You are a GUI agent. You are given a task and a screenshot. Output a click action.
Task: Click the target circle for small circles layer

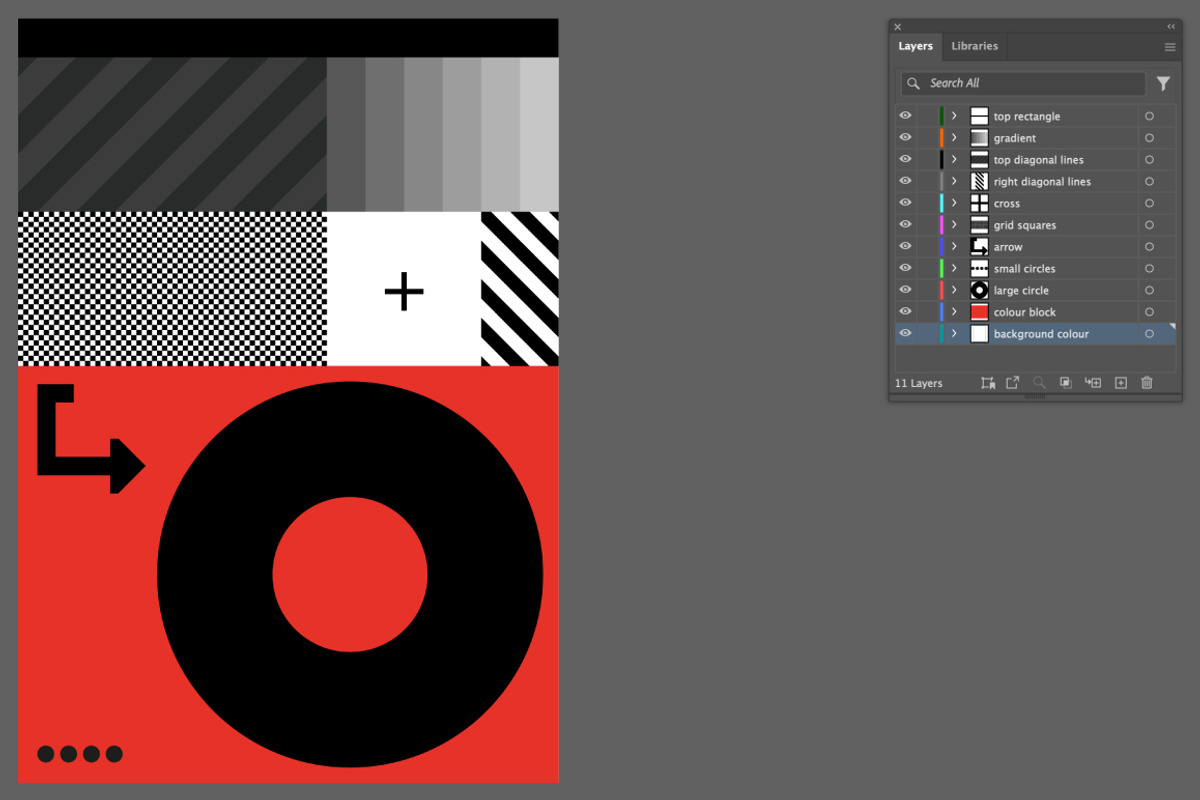[1149, 268]
